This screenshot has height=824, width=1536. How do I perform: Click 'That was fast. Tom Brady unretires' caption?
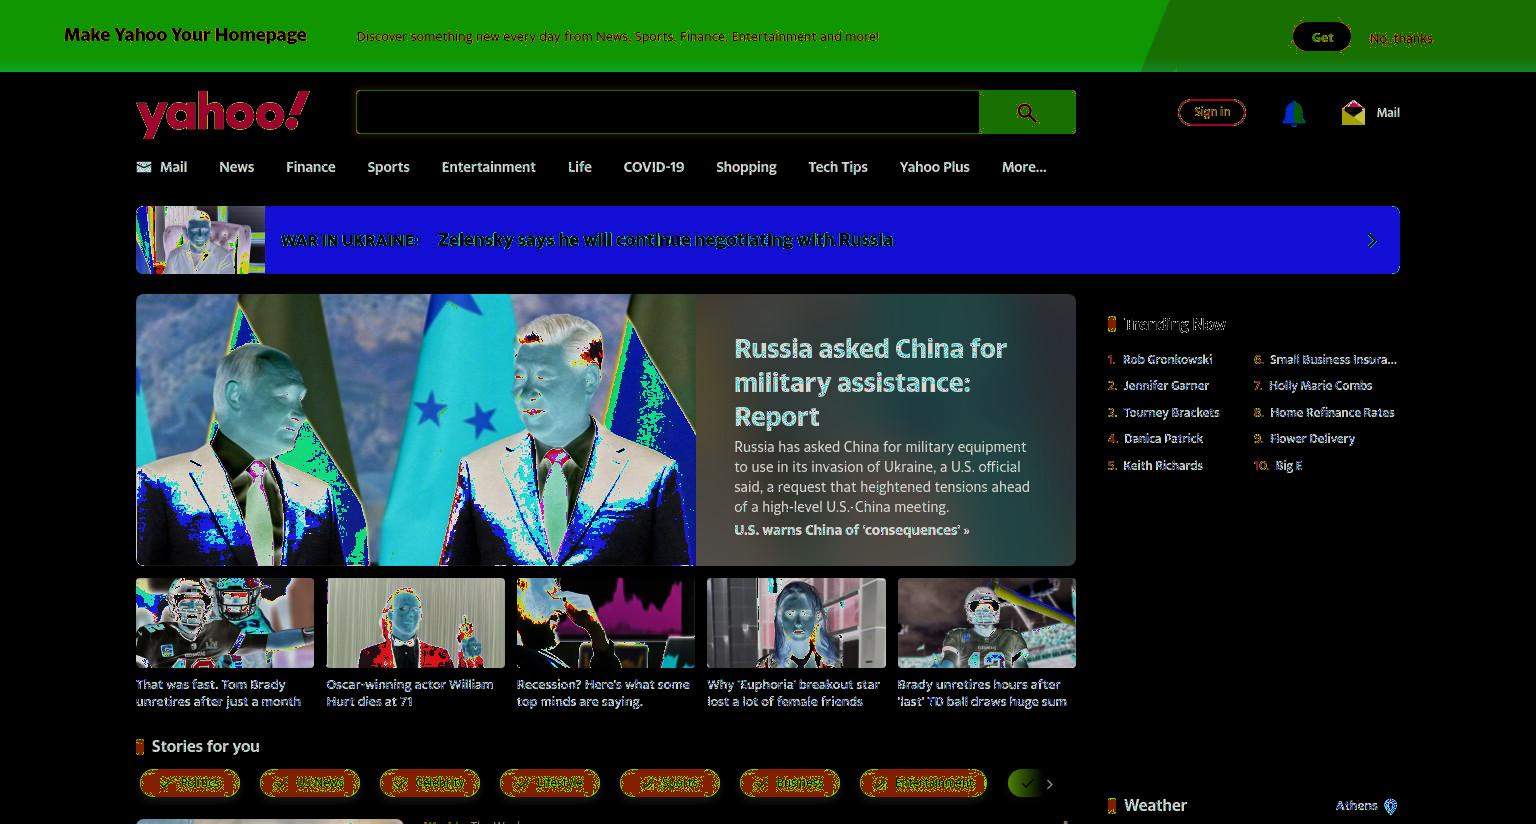[218, 693]
